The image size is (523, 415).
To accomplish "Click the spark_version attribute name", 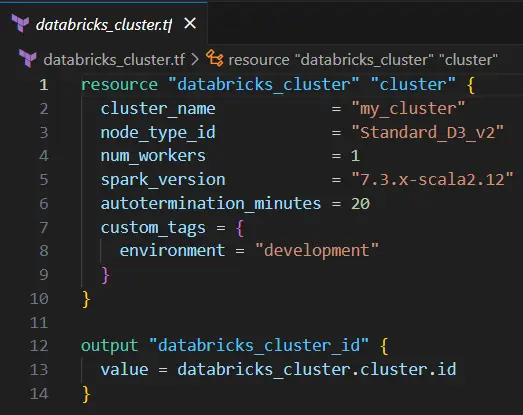I will coord(163,180).
